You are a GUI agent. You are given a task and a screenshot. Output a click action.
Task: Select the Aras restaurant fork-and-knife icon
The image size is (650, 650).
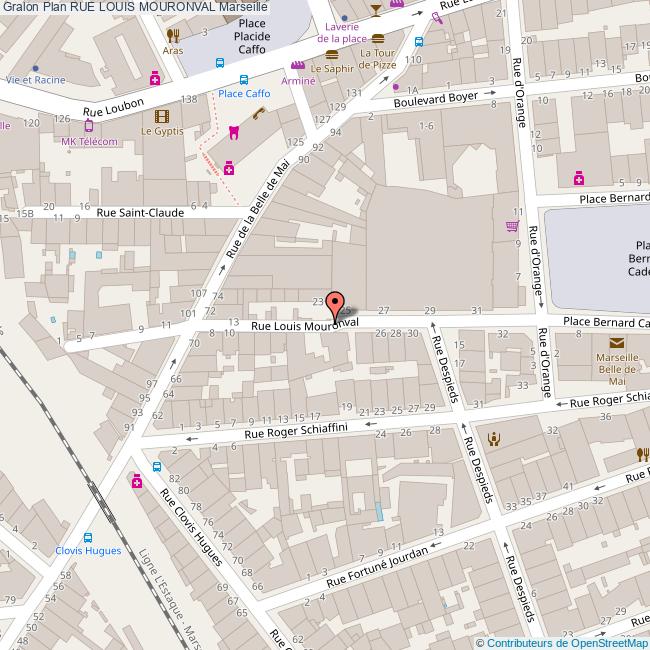(x=173, y=35)
